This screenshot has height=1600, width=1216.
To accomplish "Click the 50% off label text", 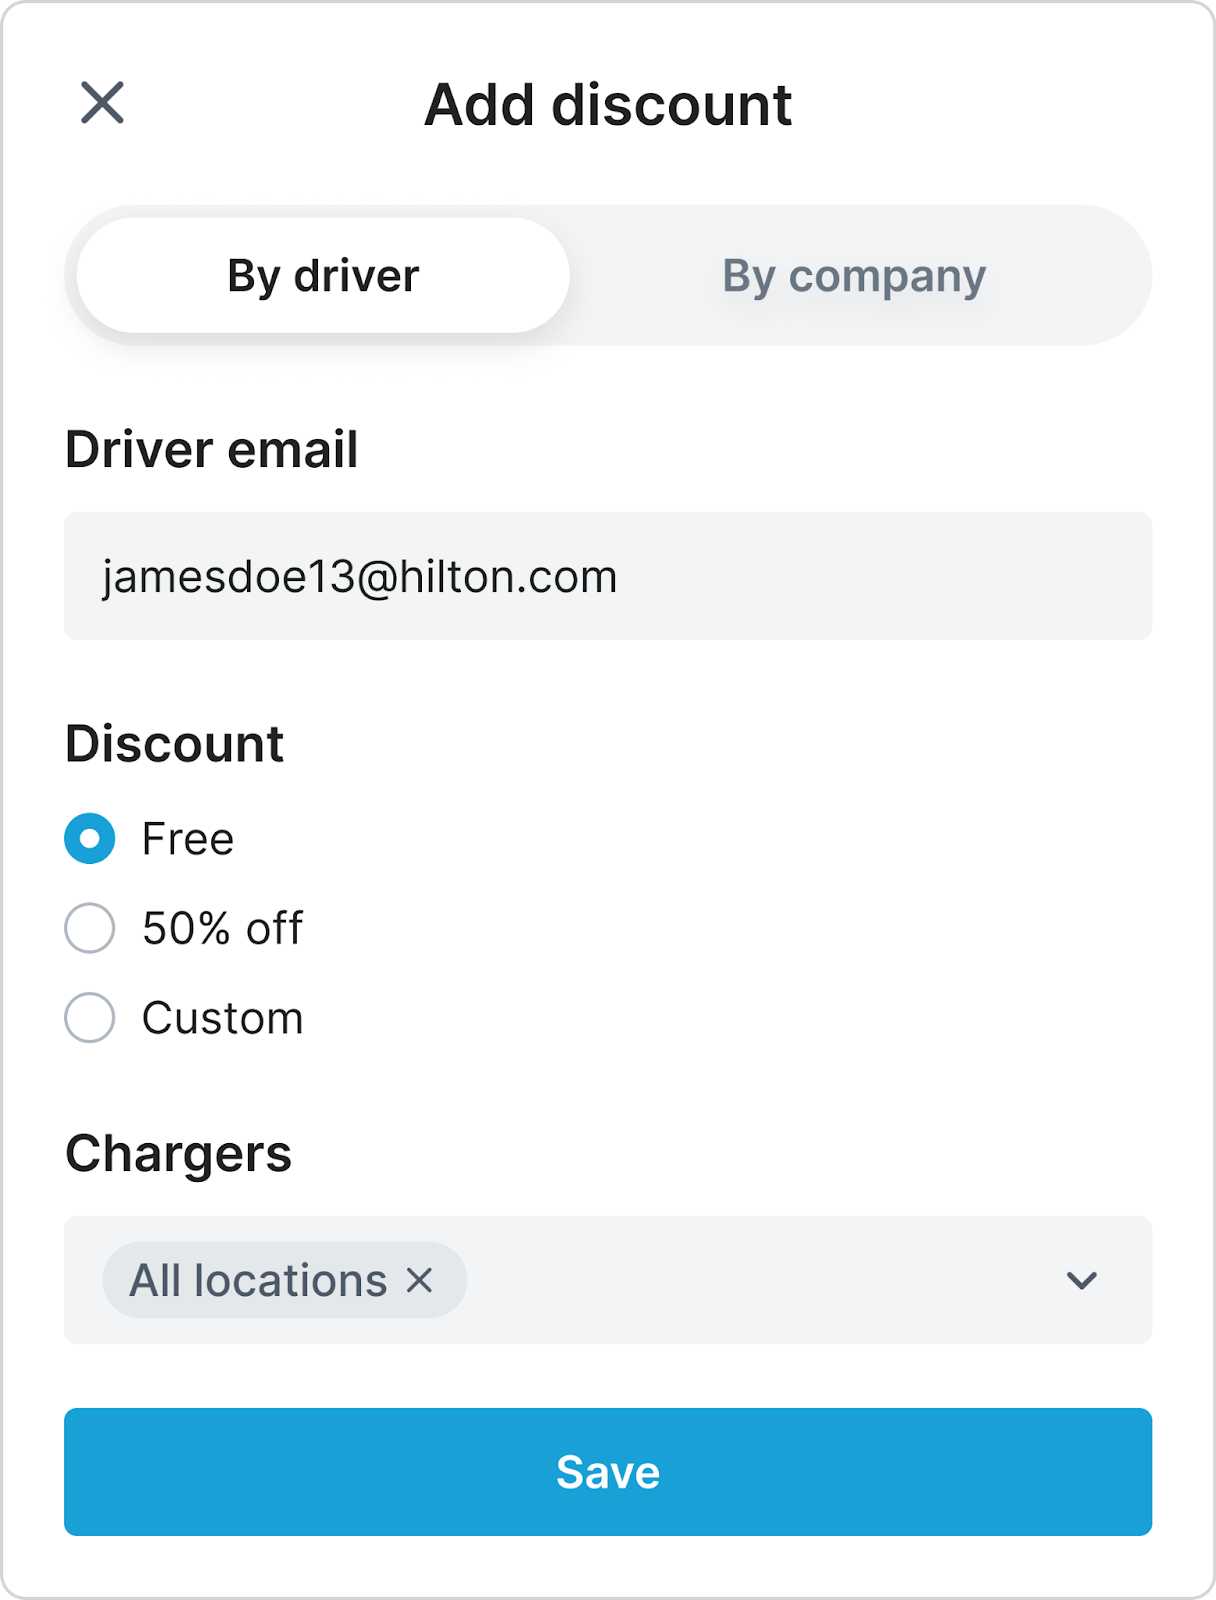I will (222, 928).
